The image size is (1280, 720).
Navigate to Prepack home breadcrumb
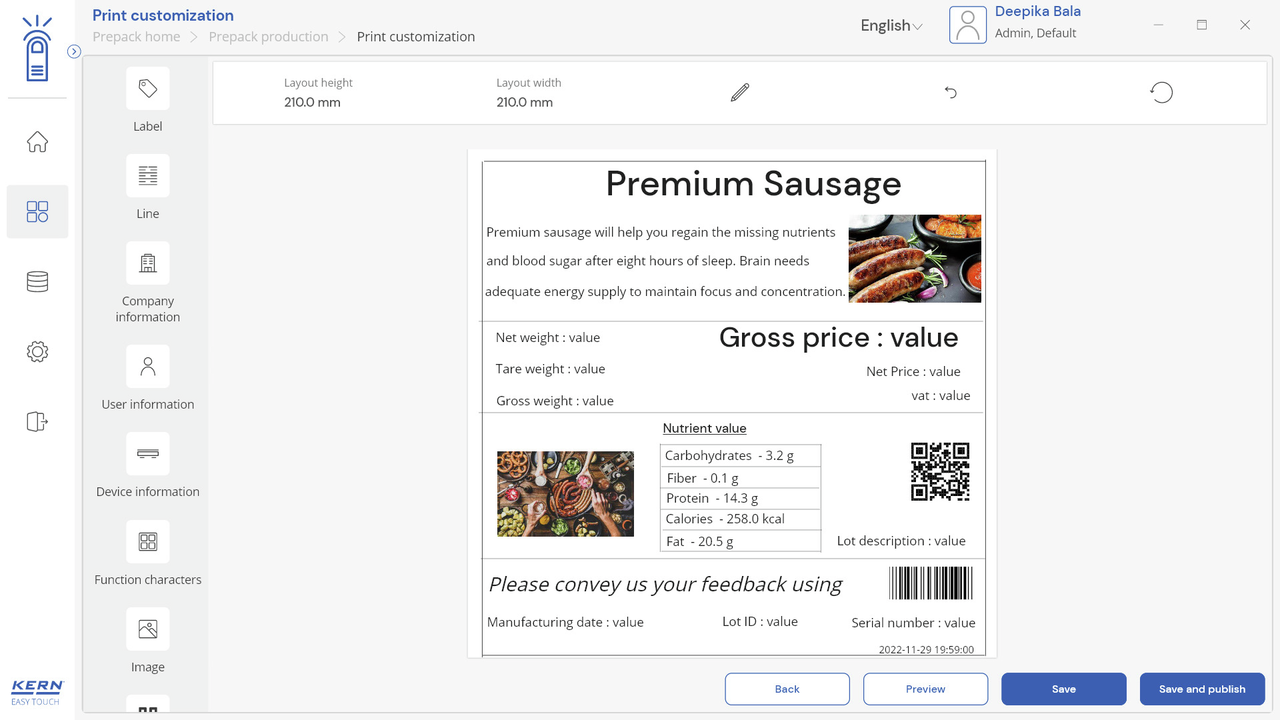pyautogui.click(x=136, y=37)
